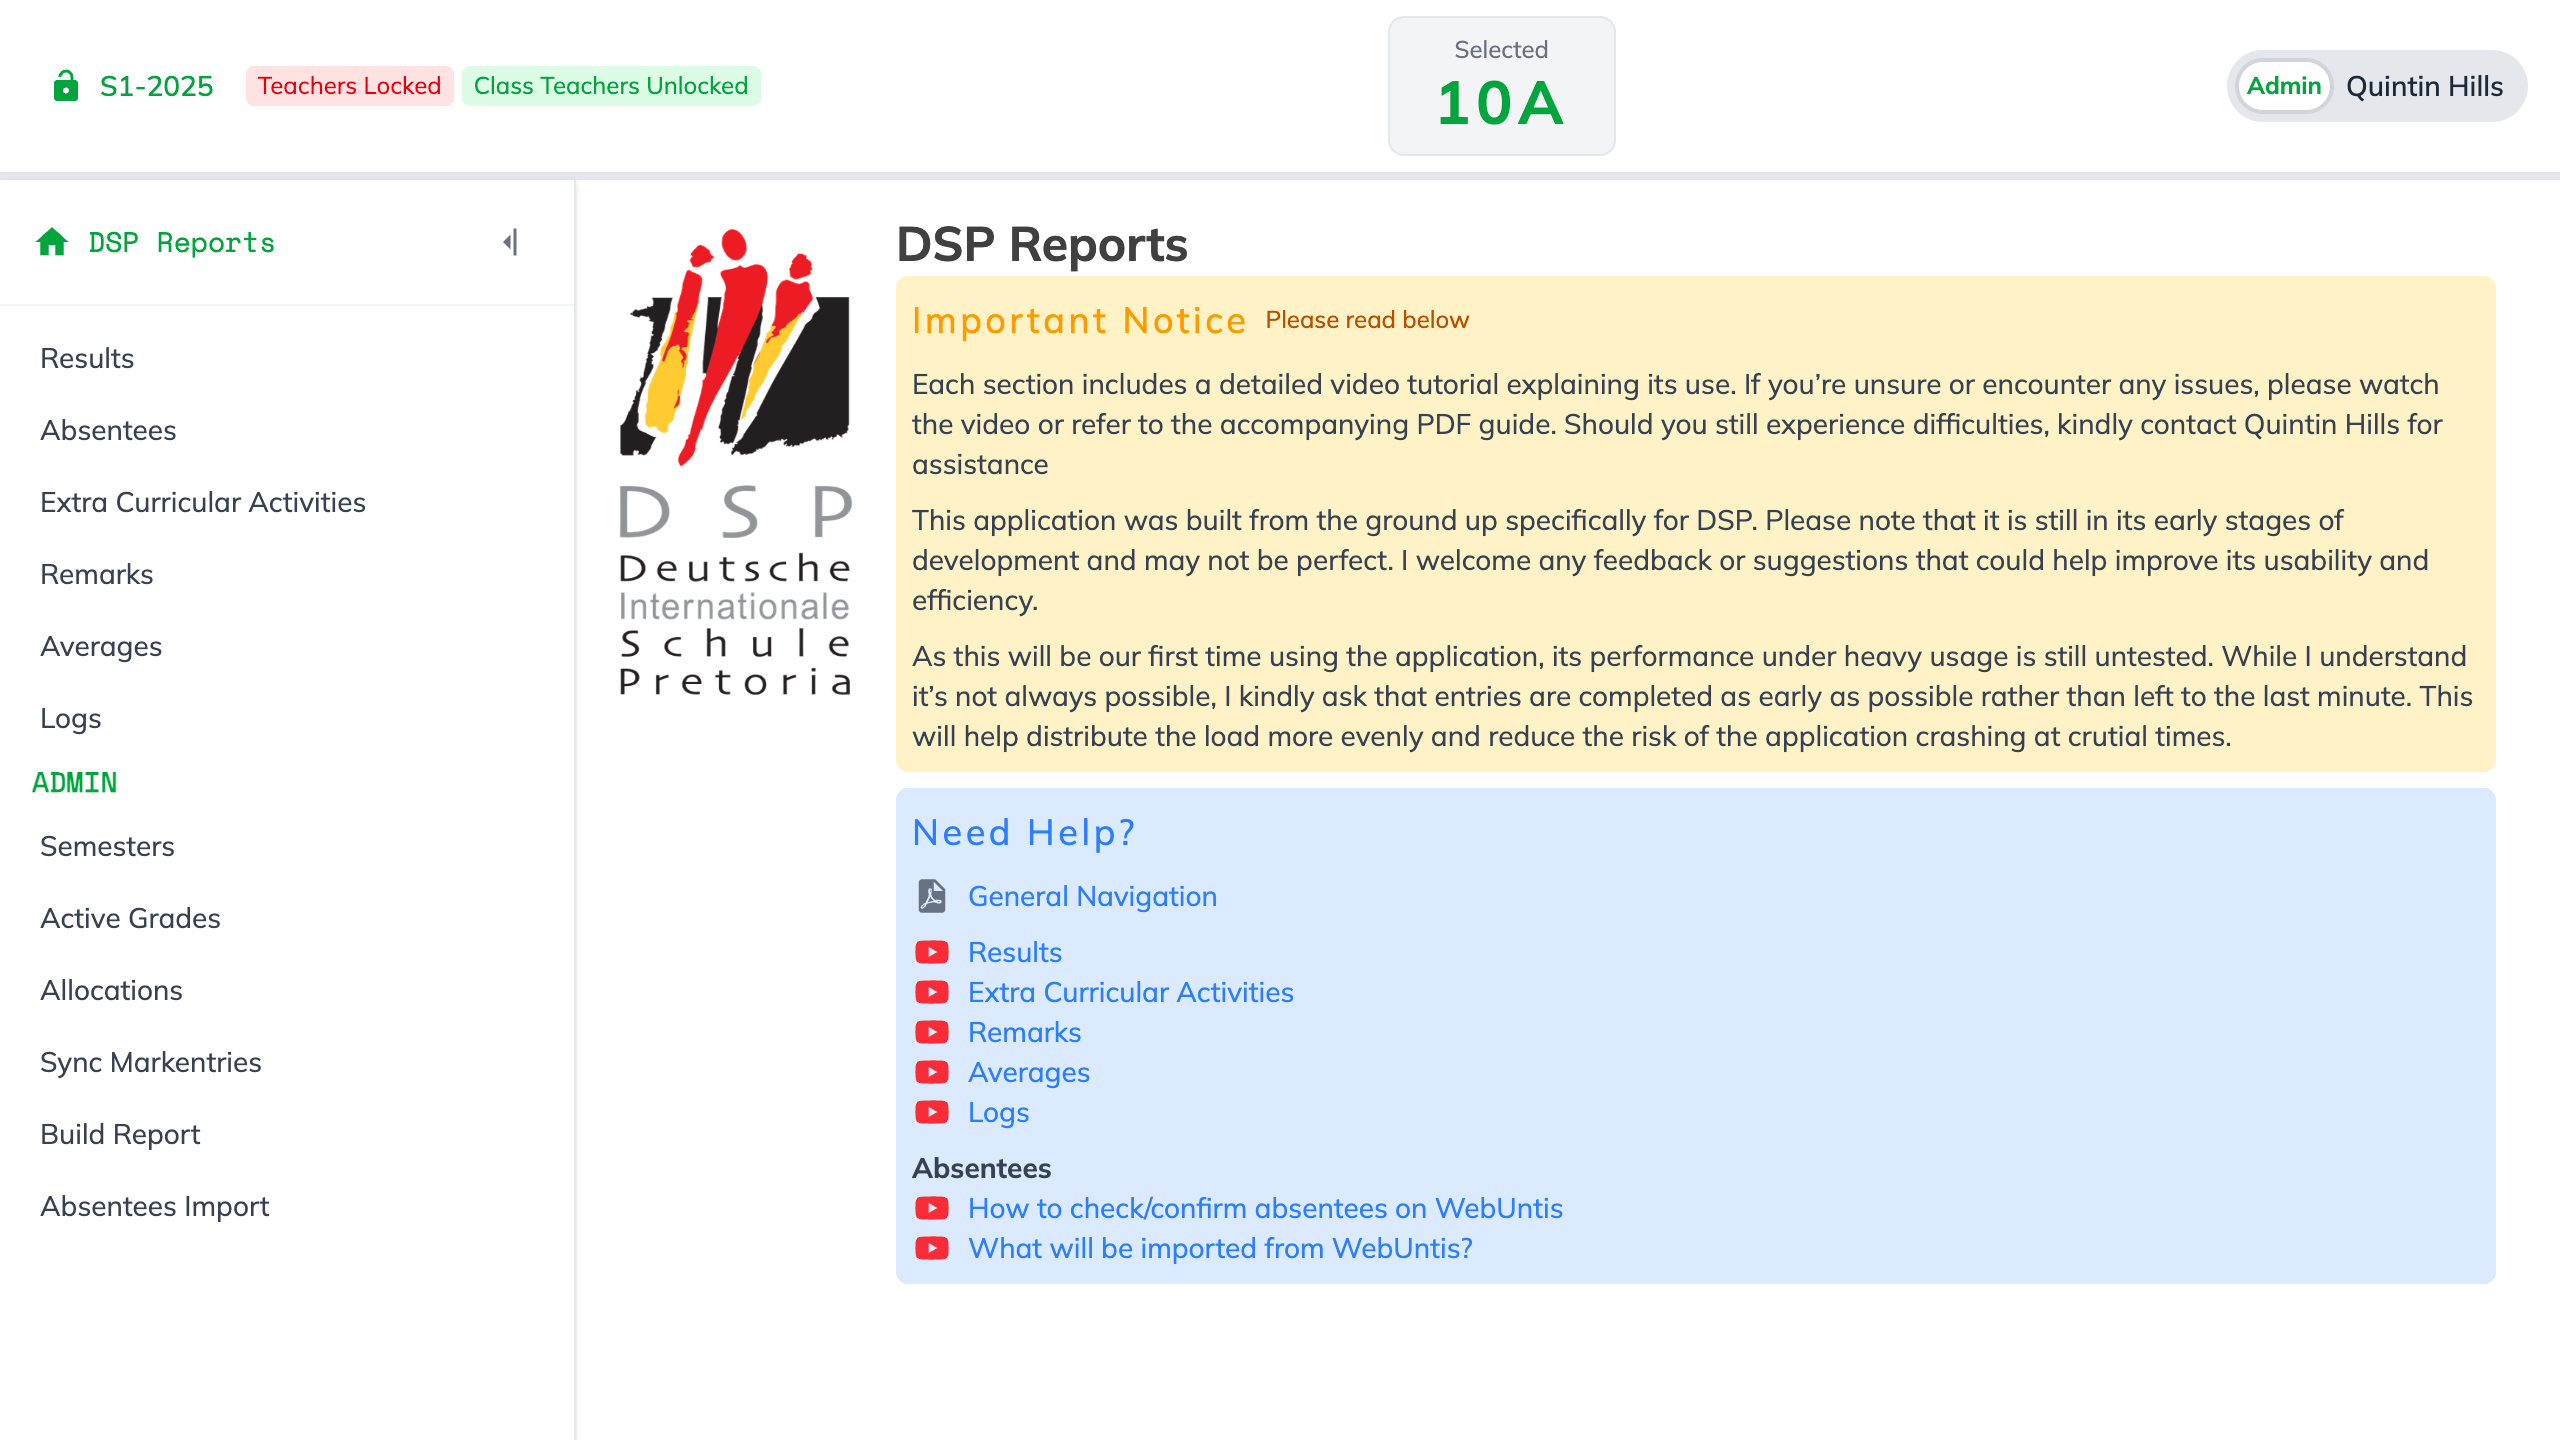Open the PDF icon for General Navigation

coord(931,896)
